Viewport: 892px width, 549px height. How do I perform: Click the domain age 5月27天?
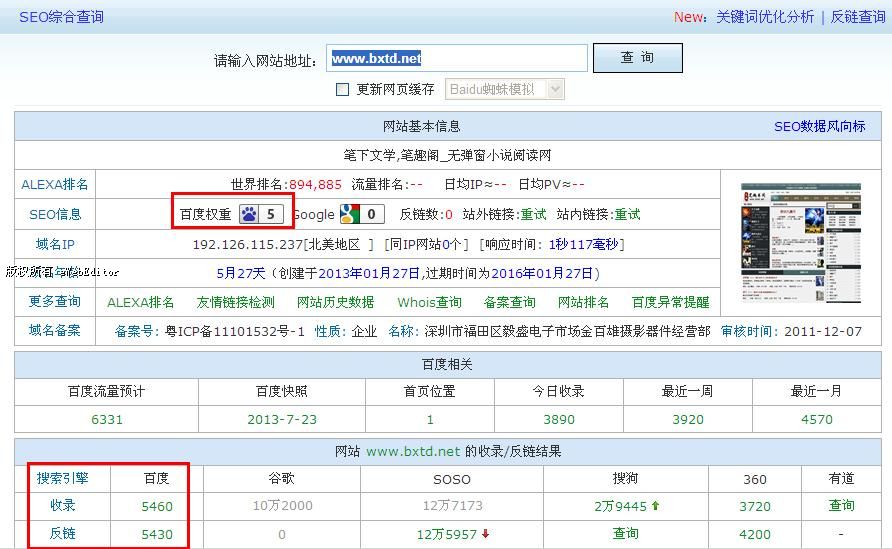(241, 274)
